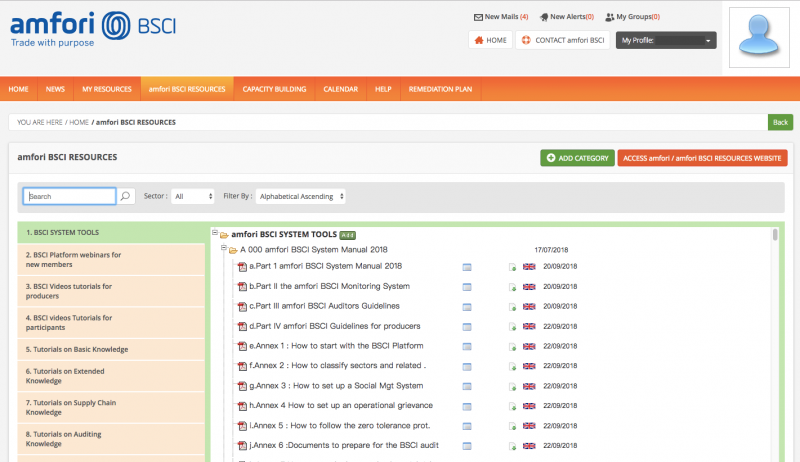
Task: Click download icon for Part II Monitoring System
Action: (512, 287)
